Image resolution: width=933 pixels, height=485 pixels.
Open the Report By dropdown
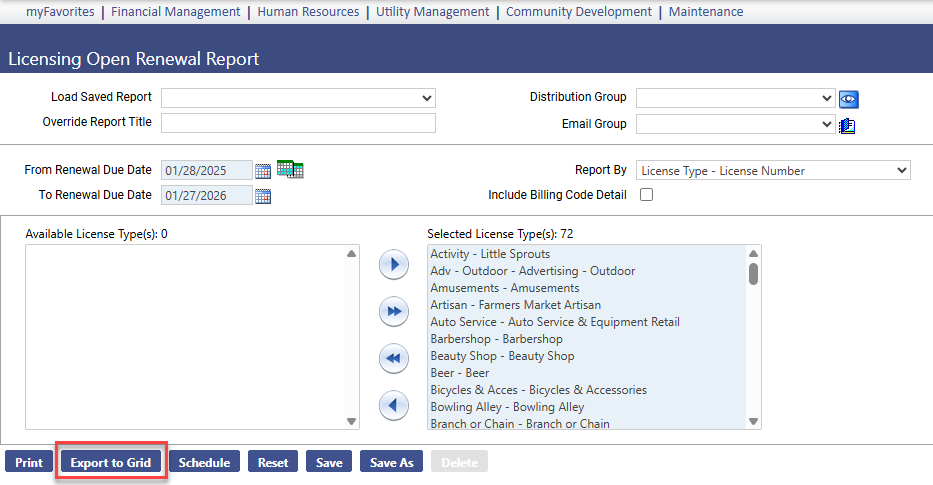[x=774, y=171]
